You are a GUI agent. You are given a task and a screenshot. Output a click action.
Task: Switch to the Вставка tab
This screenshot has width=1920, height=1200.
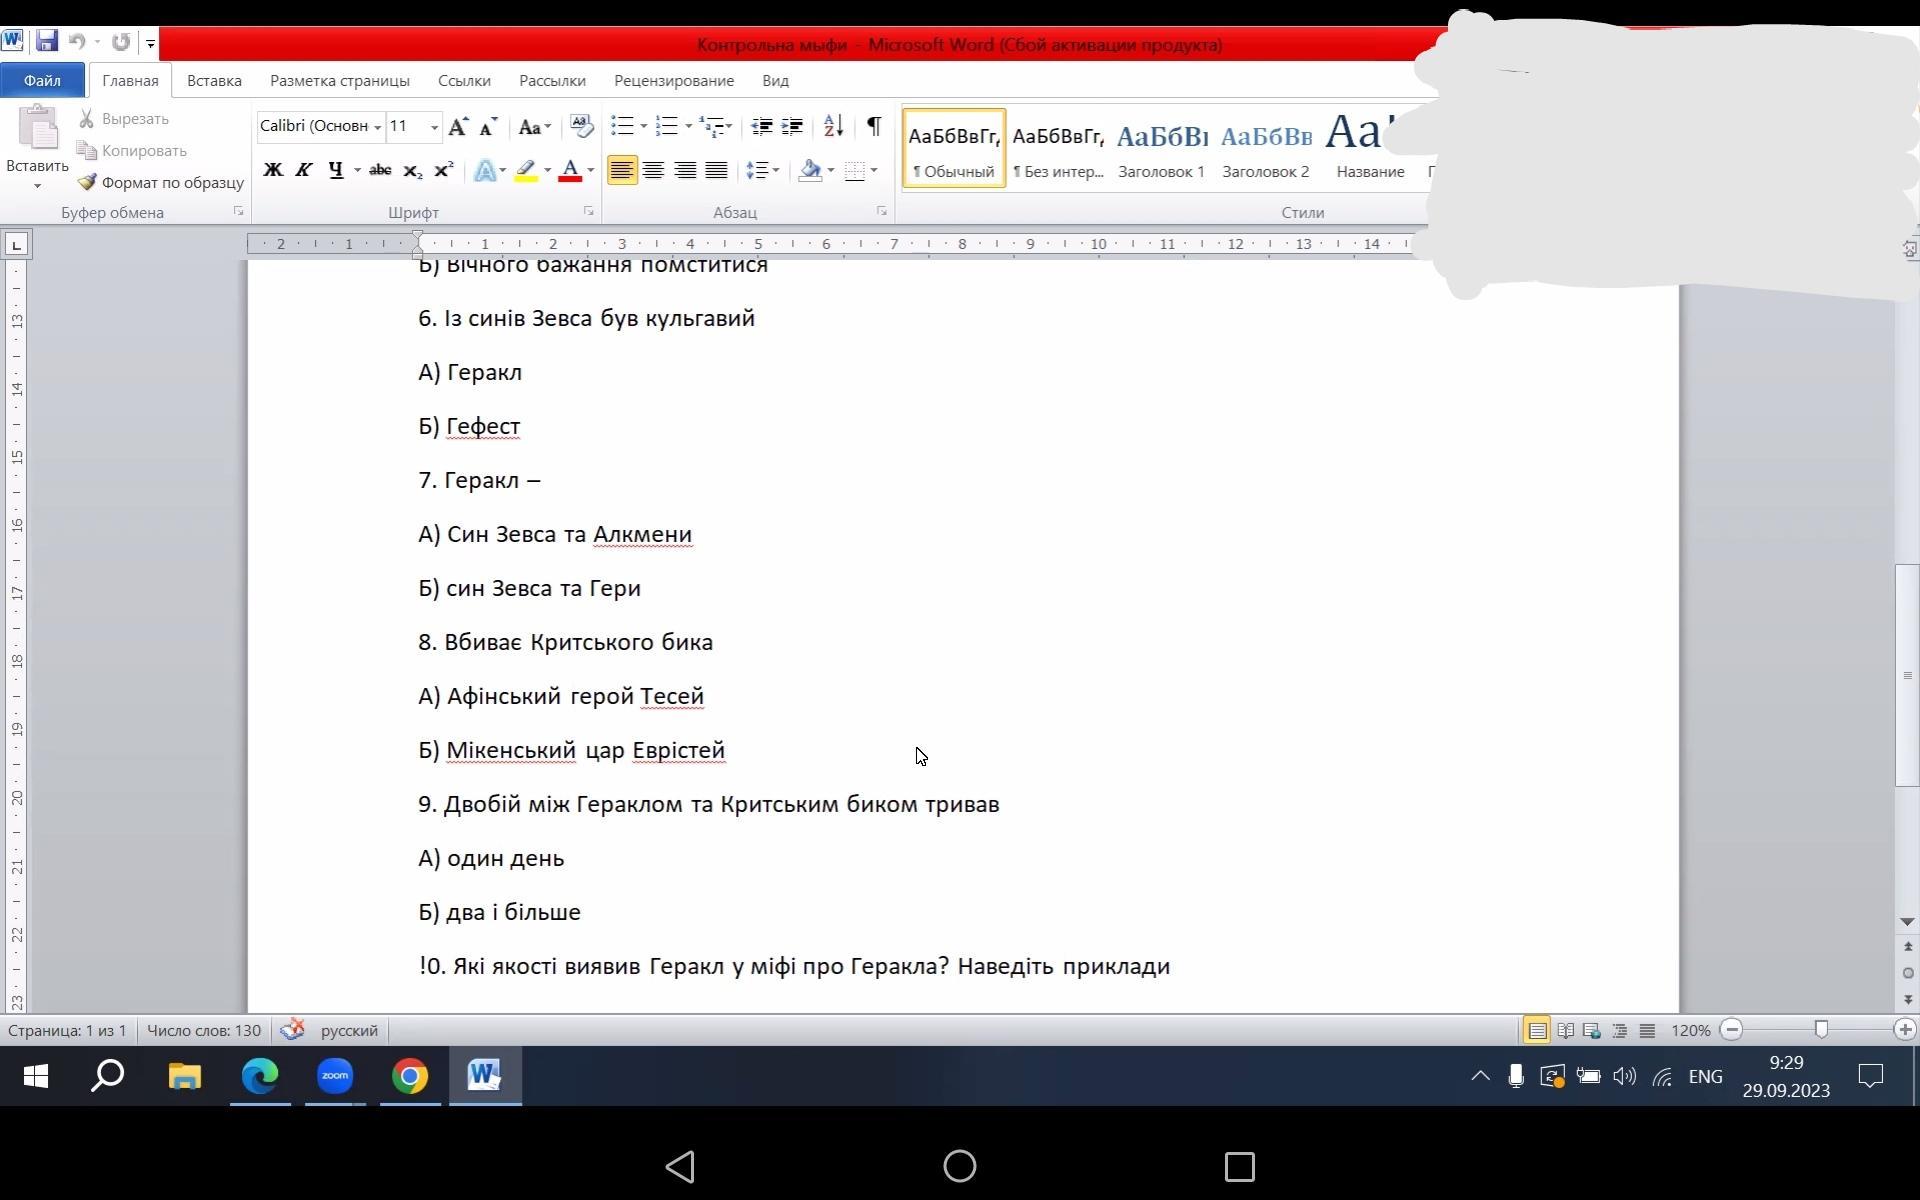[x=214, y=80]
